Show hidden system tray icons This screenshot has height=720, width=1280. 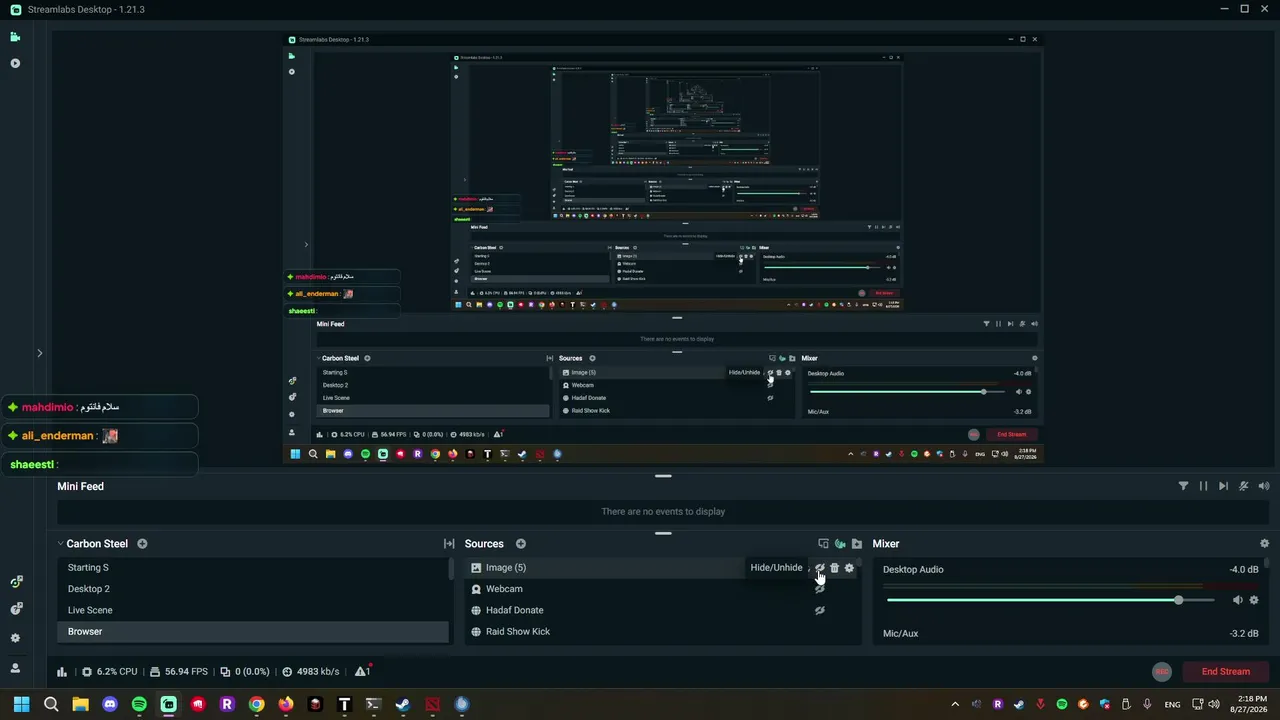tap(955, 704)
